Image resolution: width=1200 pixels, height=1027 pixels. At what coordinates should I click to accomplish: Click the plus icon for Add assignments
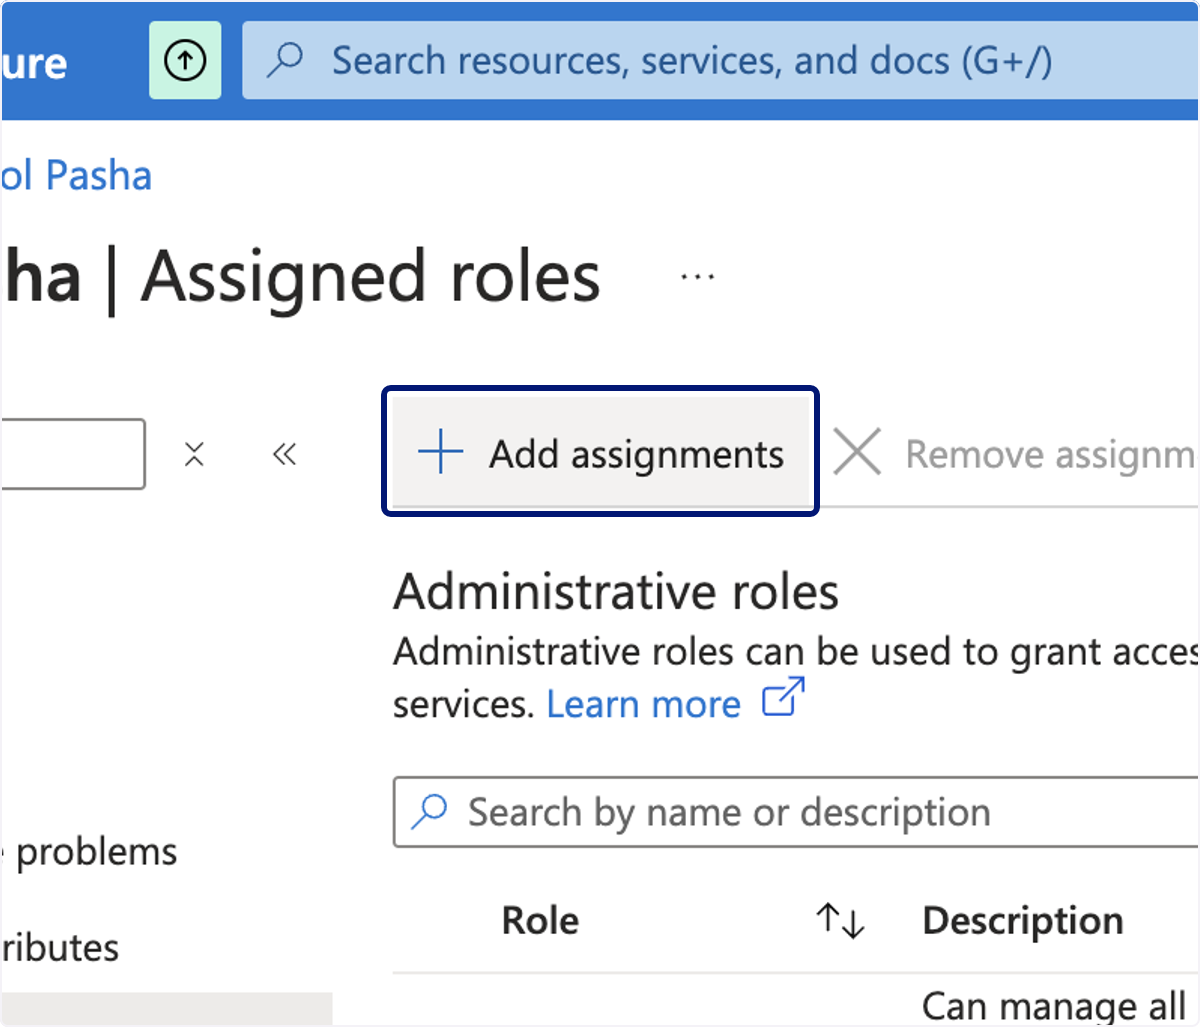tap(440, 453)
